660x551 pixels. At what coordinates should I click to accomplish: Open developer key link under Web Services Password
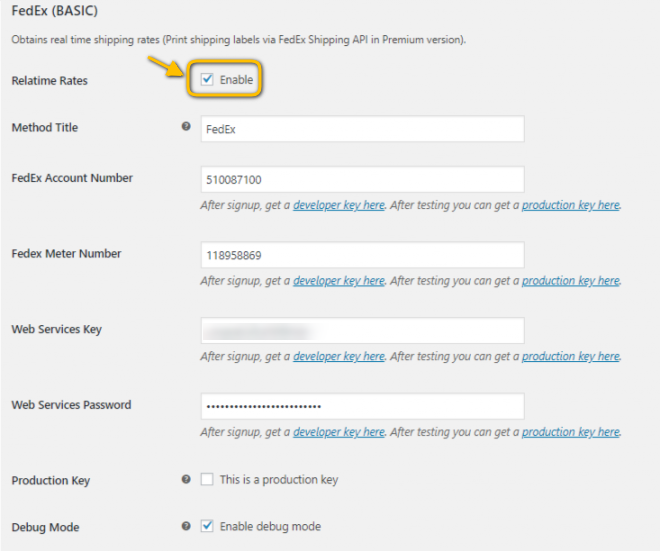pyautogui.click(x=339, y=432)
